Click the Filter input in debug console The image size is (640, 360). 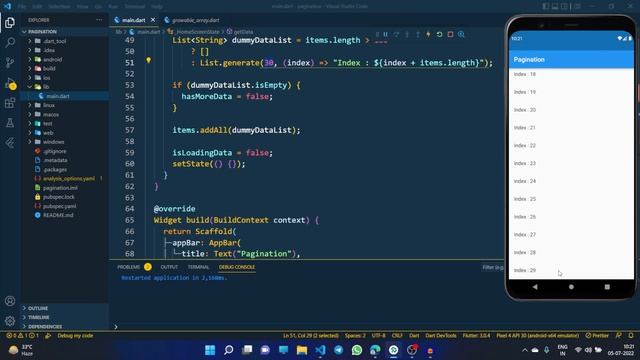(x=493, y=267)
